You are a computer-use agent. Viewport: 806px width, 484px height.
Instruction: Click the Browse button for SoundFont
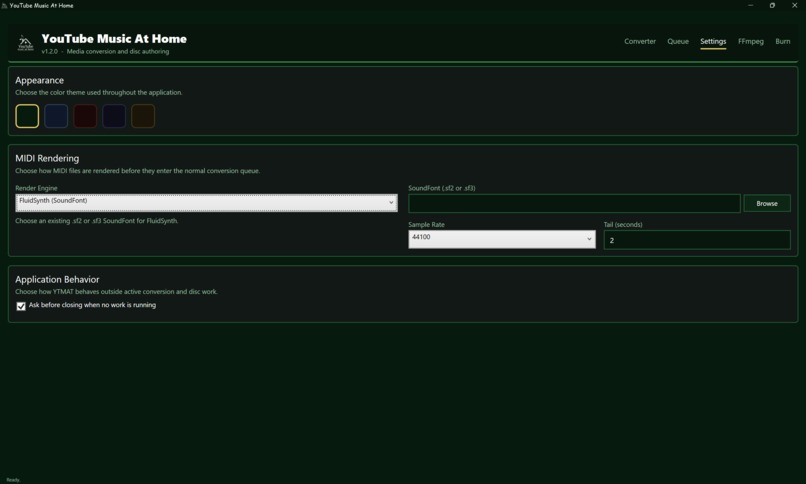tap(766, 203)
